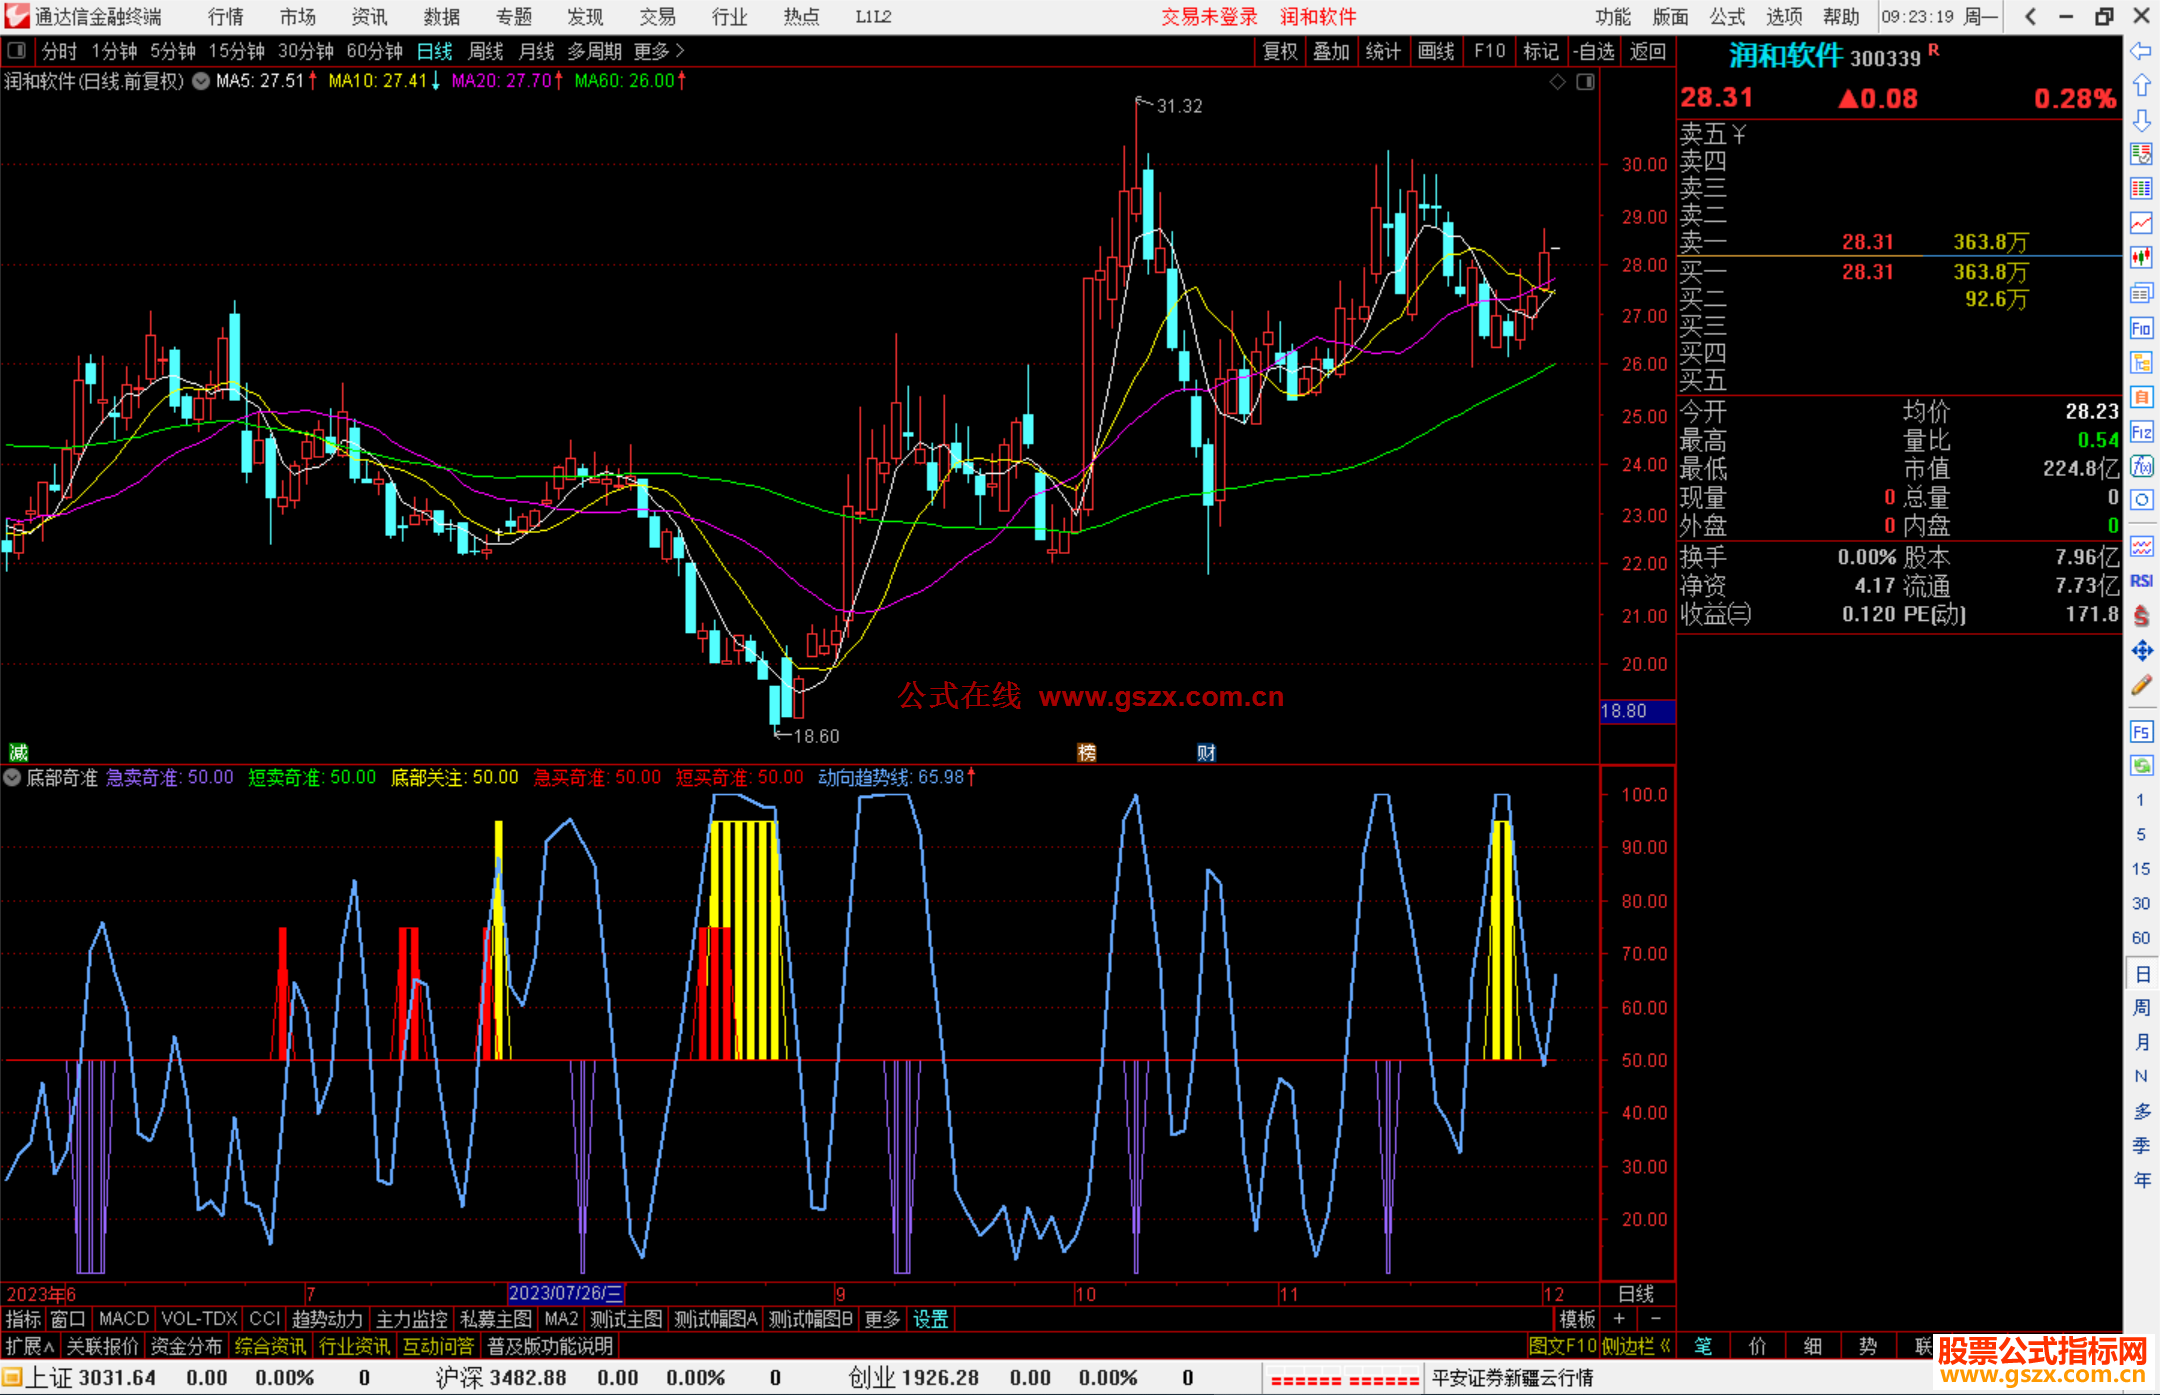Toggle 叠加 overlay mode
The width and height of the screenshot is (2160, 1395).
coord(1331,51)
